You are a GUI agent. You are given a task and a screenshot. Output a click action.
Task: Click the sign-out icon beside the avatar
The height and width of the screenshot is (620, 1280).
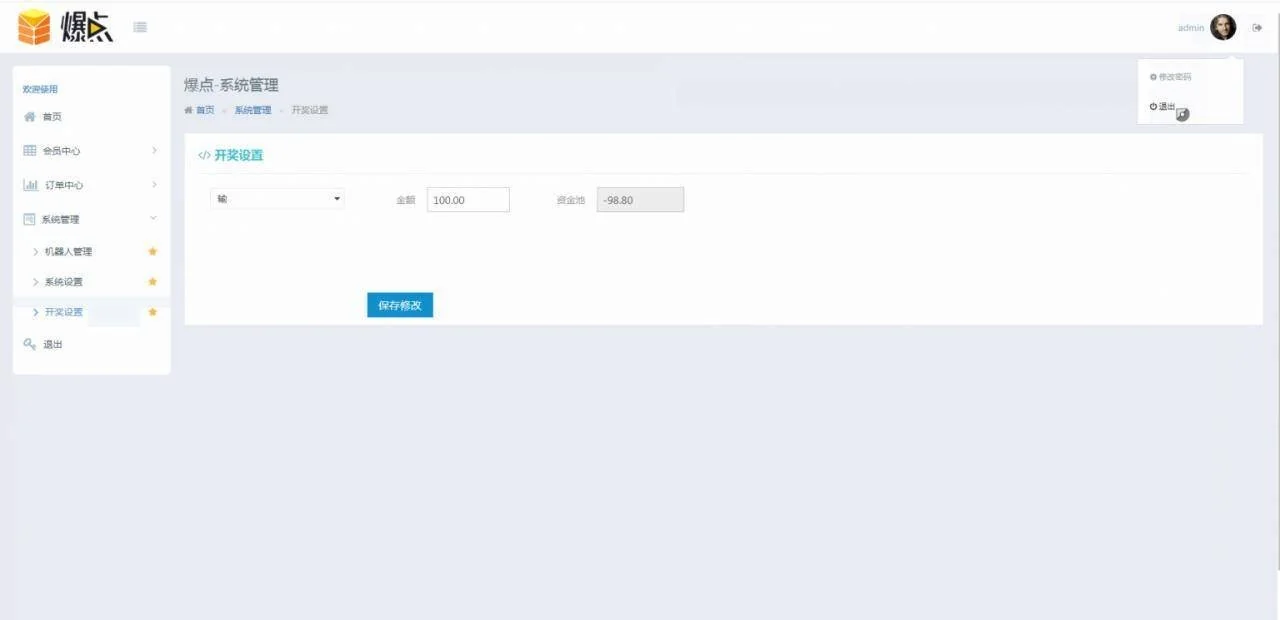(x=1257, y=28)
